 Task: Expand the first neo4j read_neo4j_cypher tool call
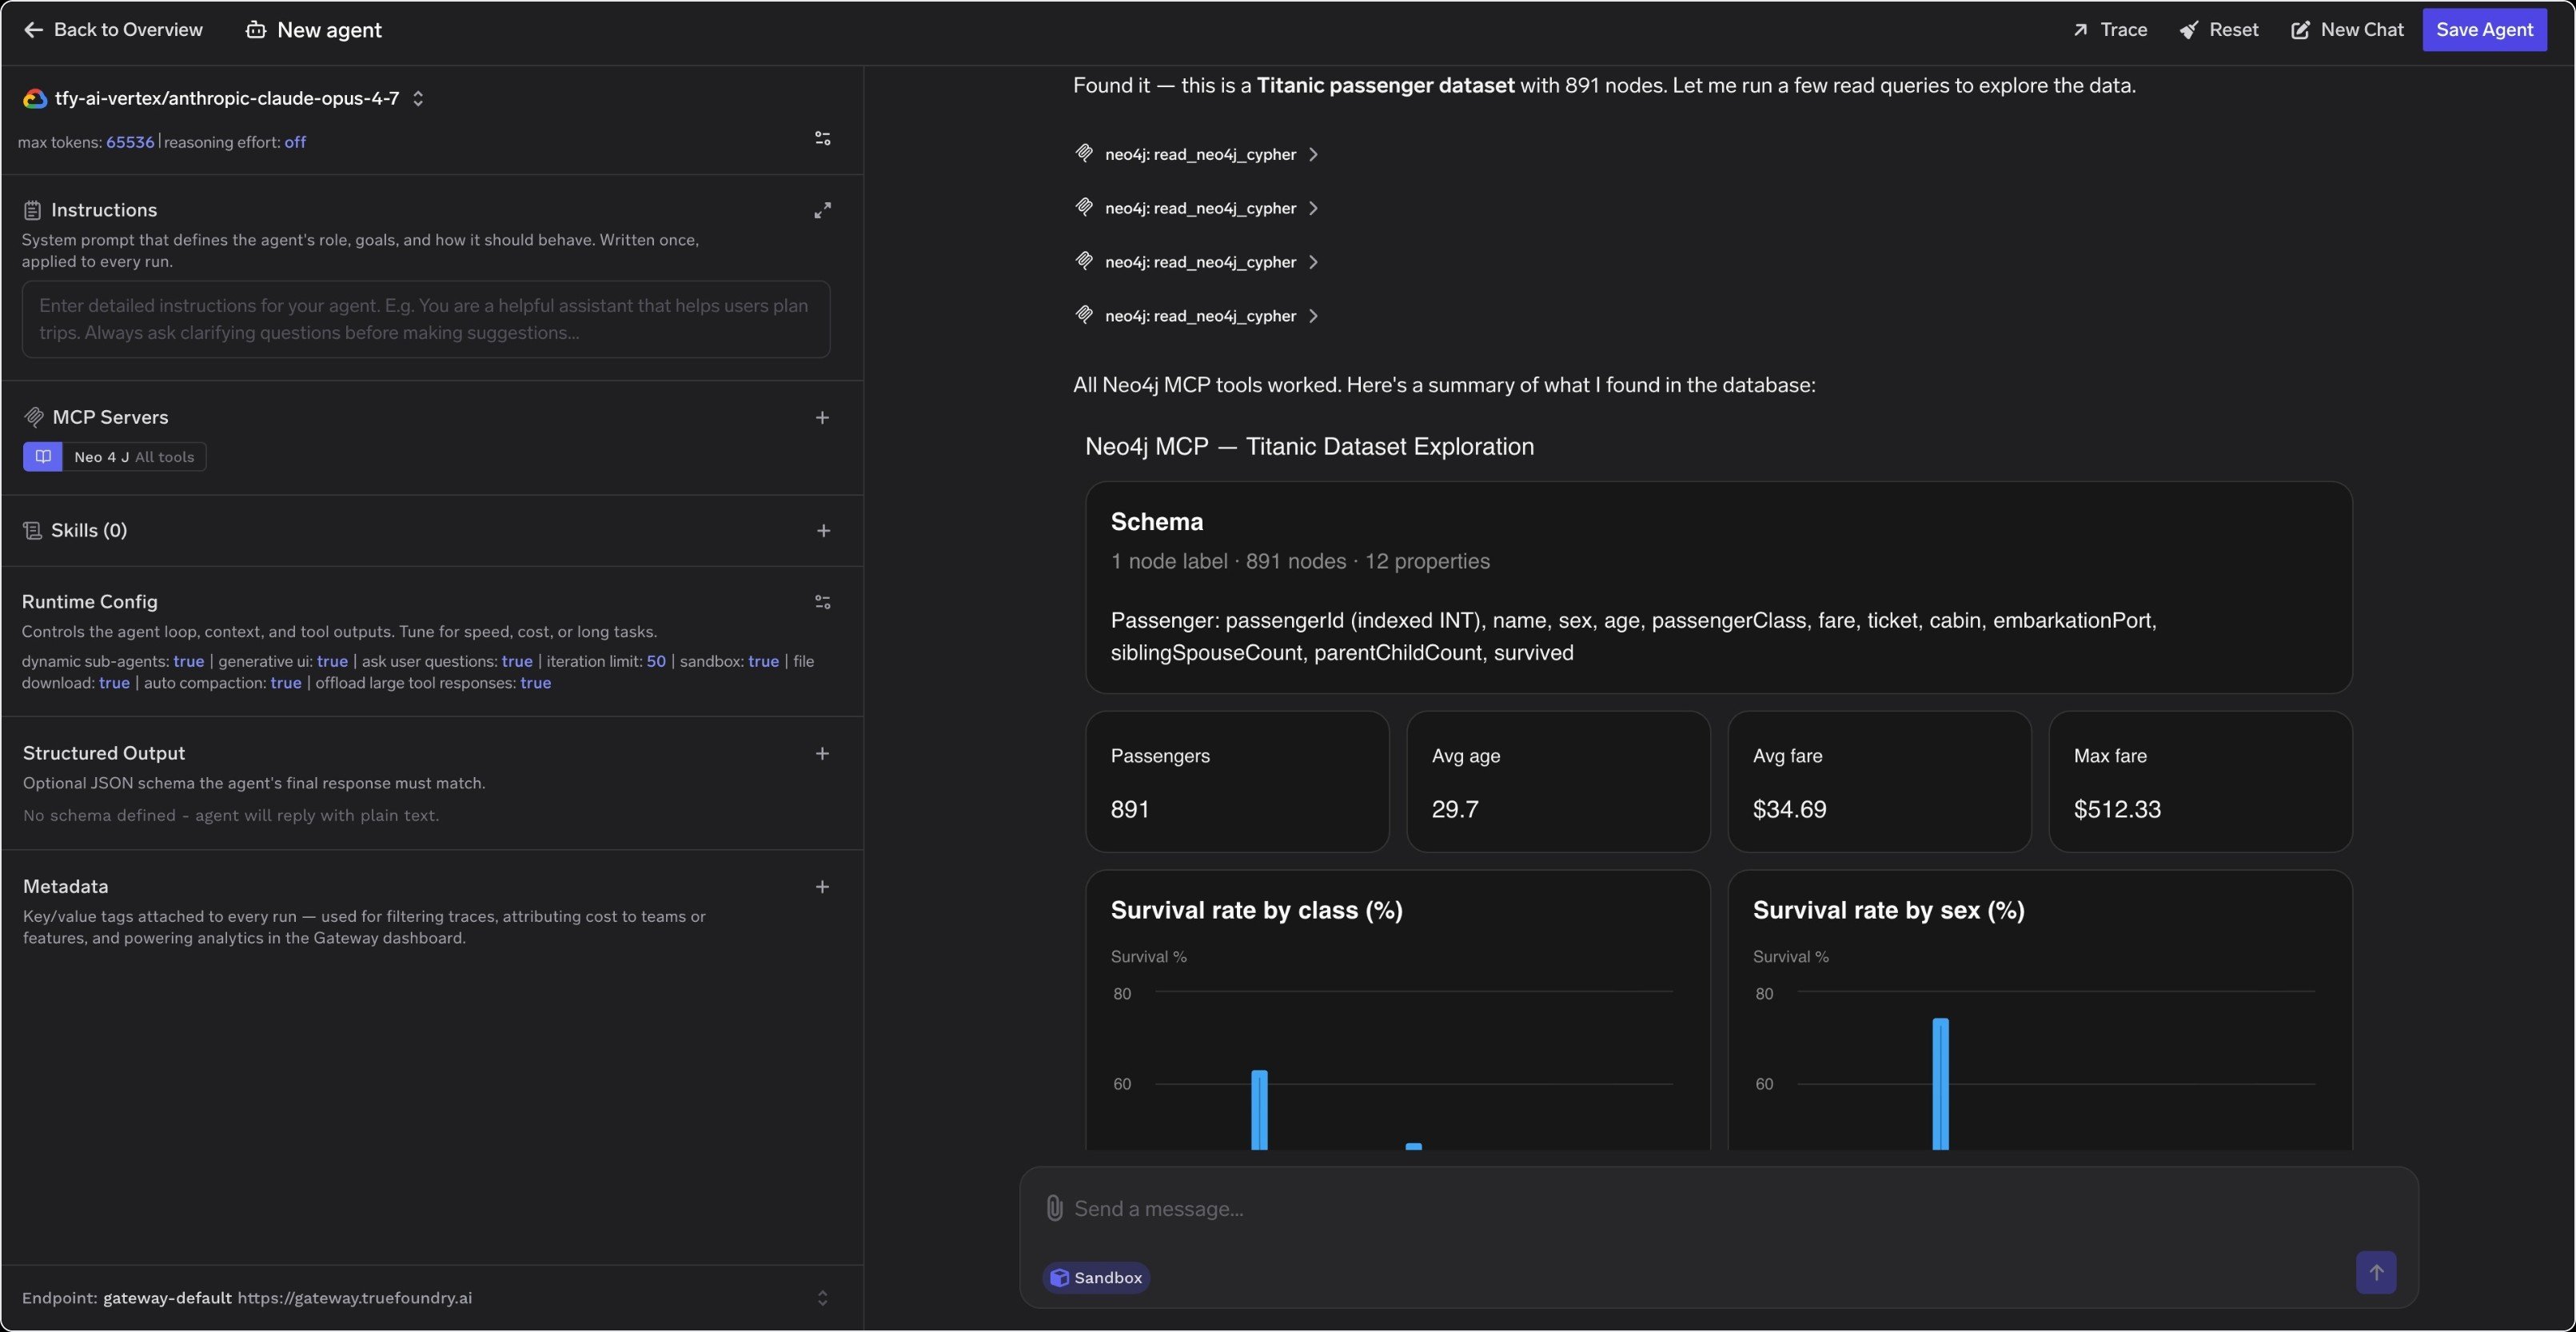1197,154
